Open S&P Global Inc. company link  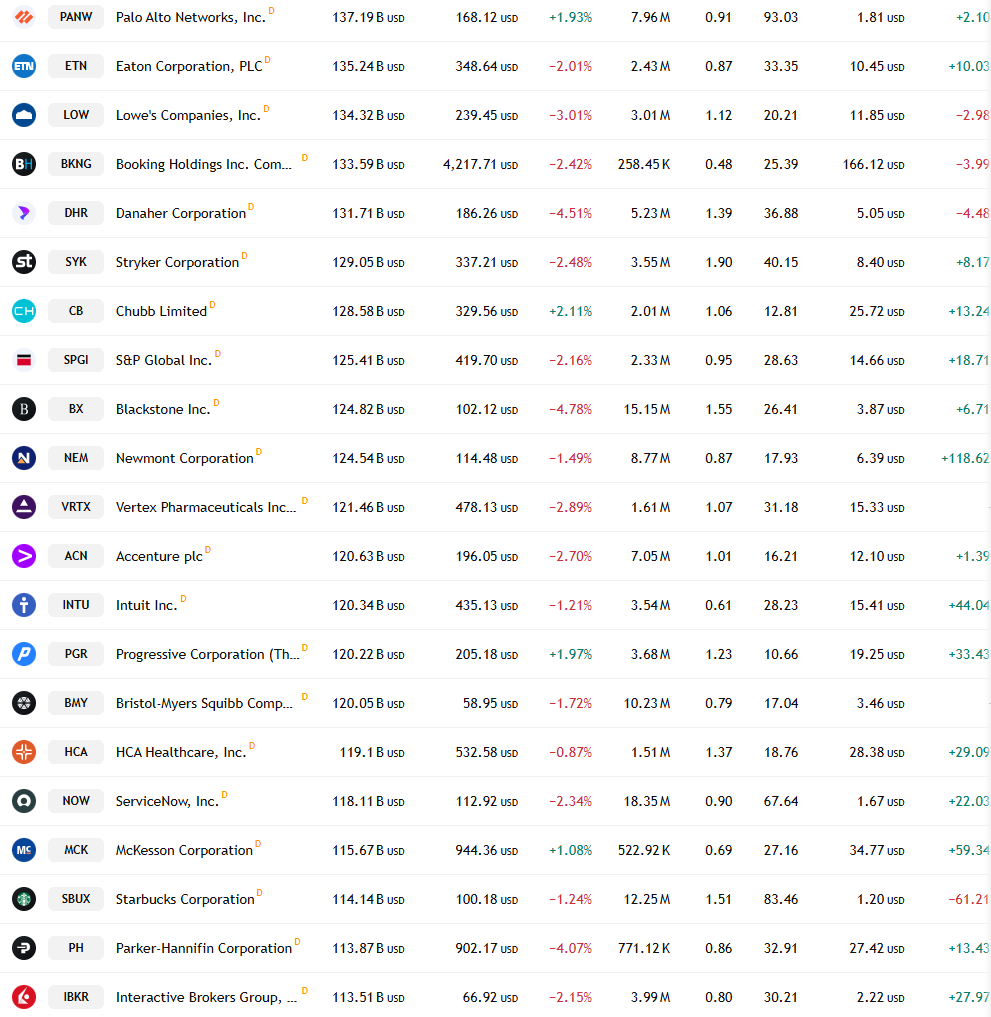163,360
